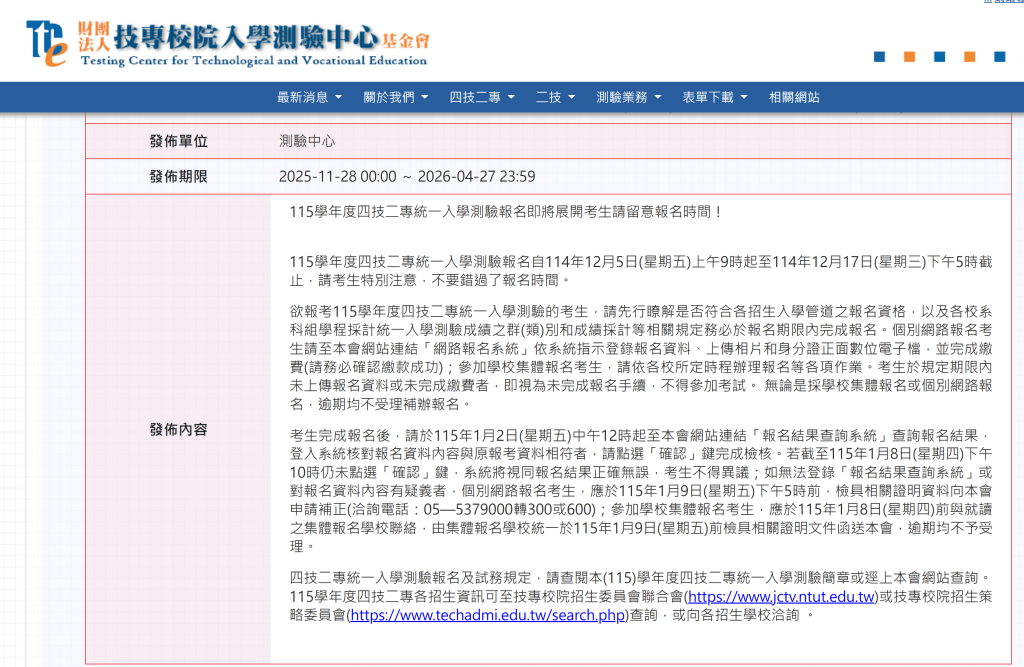The width and height of the screenshot is (1024, 667).
Task: Expand the 四技二專 navigation dropdown
Action: (482, 97)
